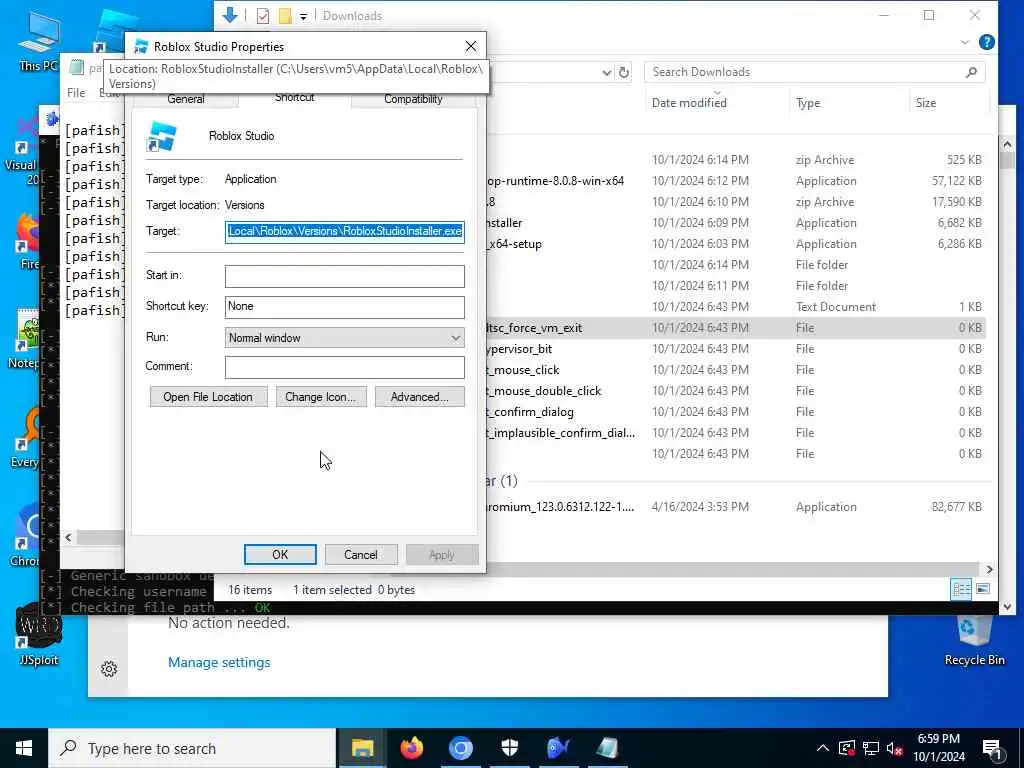Viewport: 1024px width, 768px height.
Task: Click Downloads vertical scrollbar up arrow
Action: pos(1006,144)
